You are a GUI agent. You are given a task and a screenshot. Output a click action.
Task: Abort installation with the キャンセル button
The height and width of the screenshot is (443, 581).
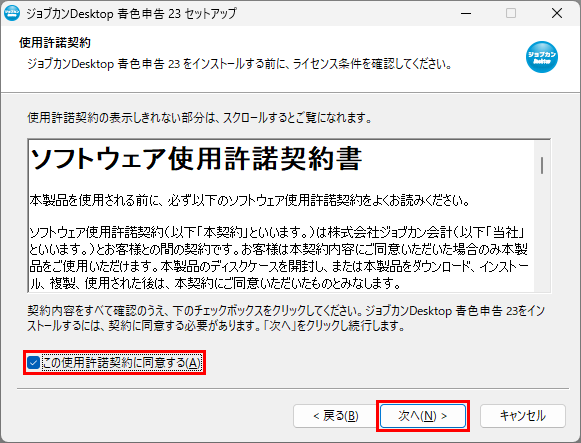tap(523, 416)
